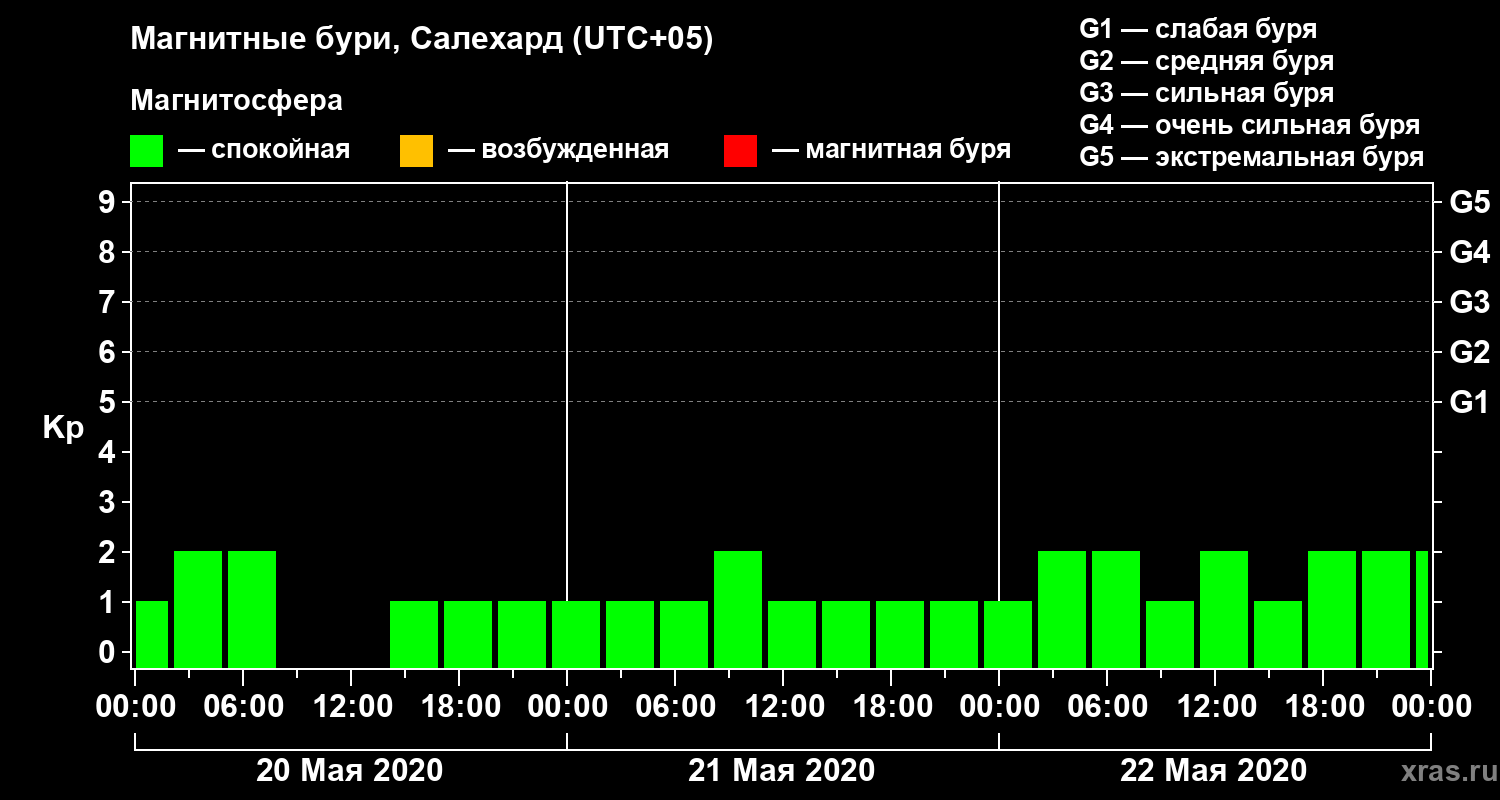The height and width of the screenshot is (800, 1500).
Task: Click the '— магнитная буря' legend label
Action: (891, 151)
